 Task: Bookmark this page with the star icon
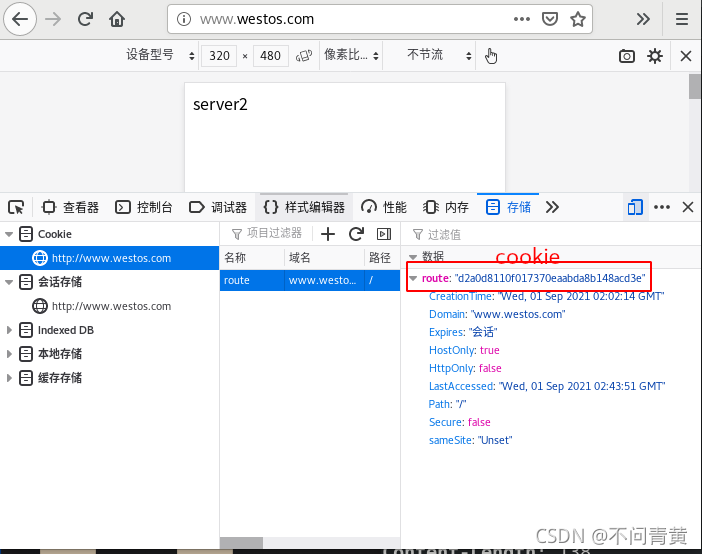click(578, 19)
